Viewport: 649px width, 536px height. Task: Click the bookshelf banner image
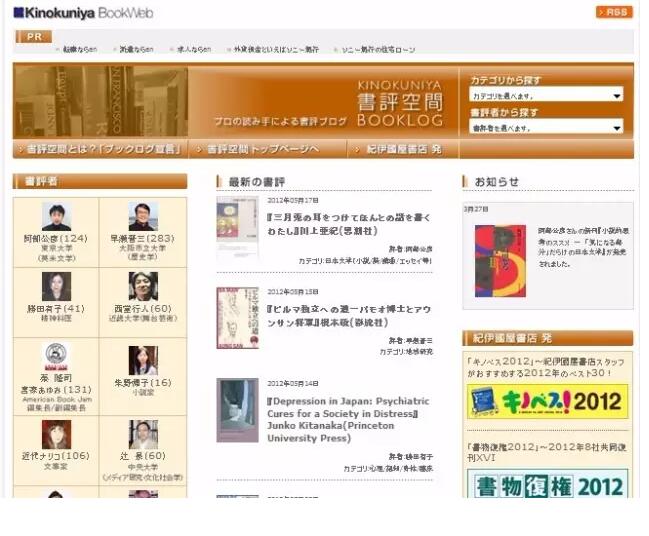[101, 101]
